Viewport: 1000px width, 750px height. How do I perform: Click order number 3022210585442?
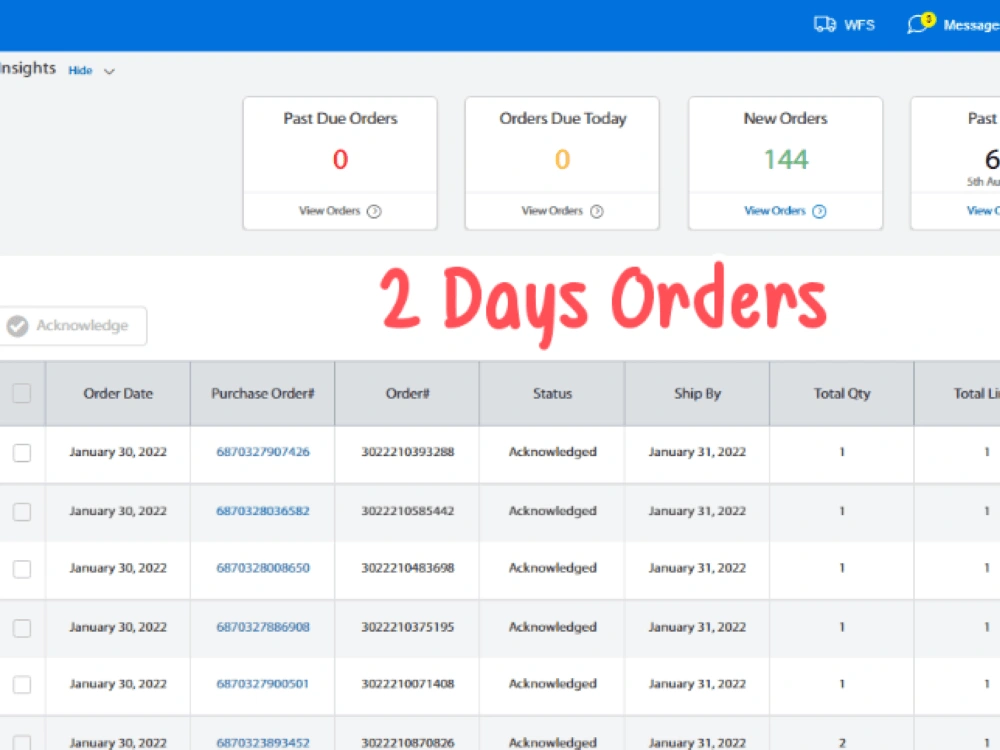408,511
